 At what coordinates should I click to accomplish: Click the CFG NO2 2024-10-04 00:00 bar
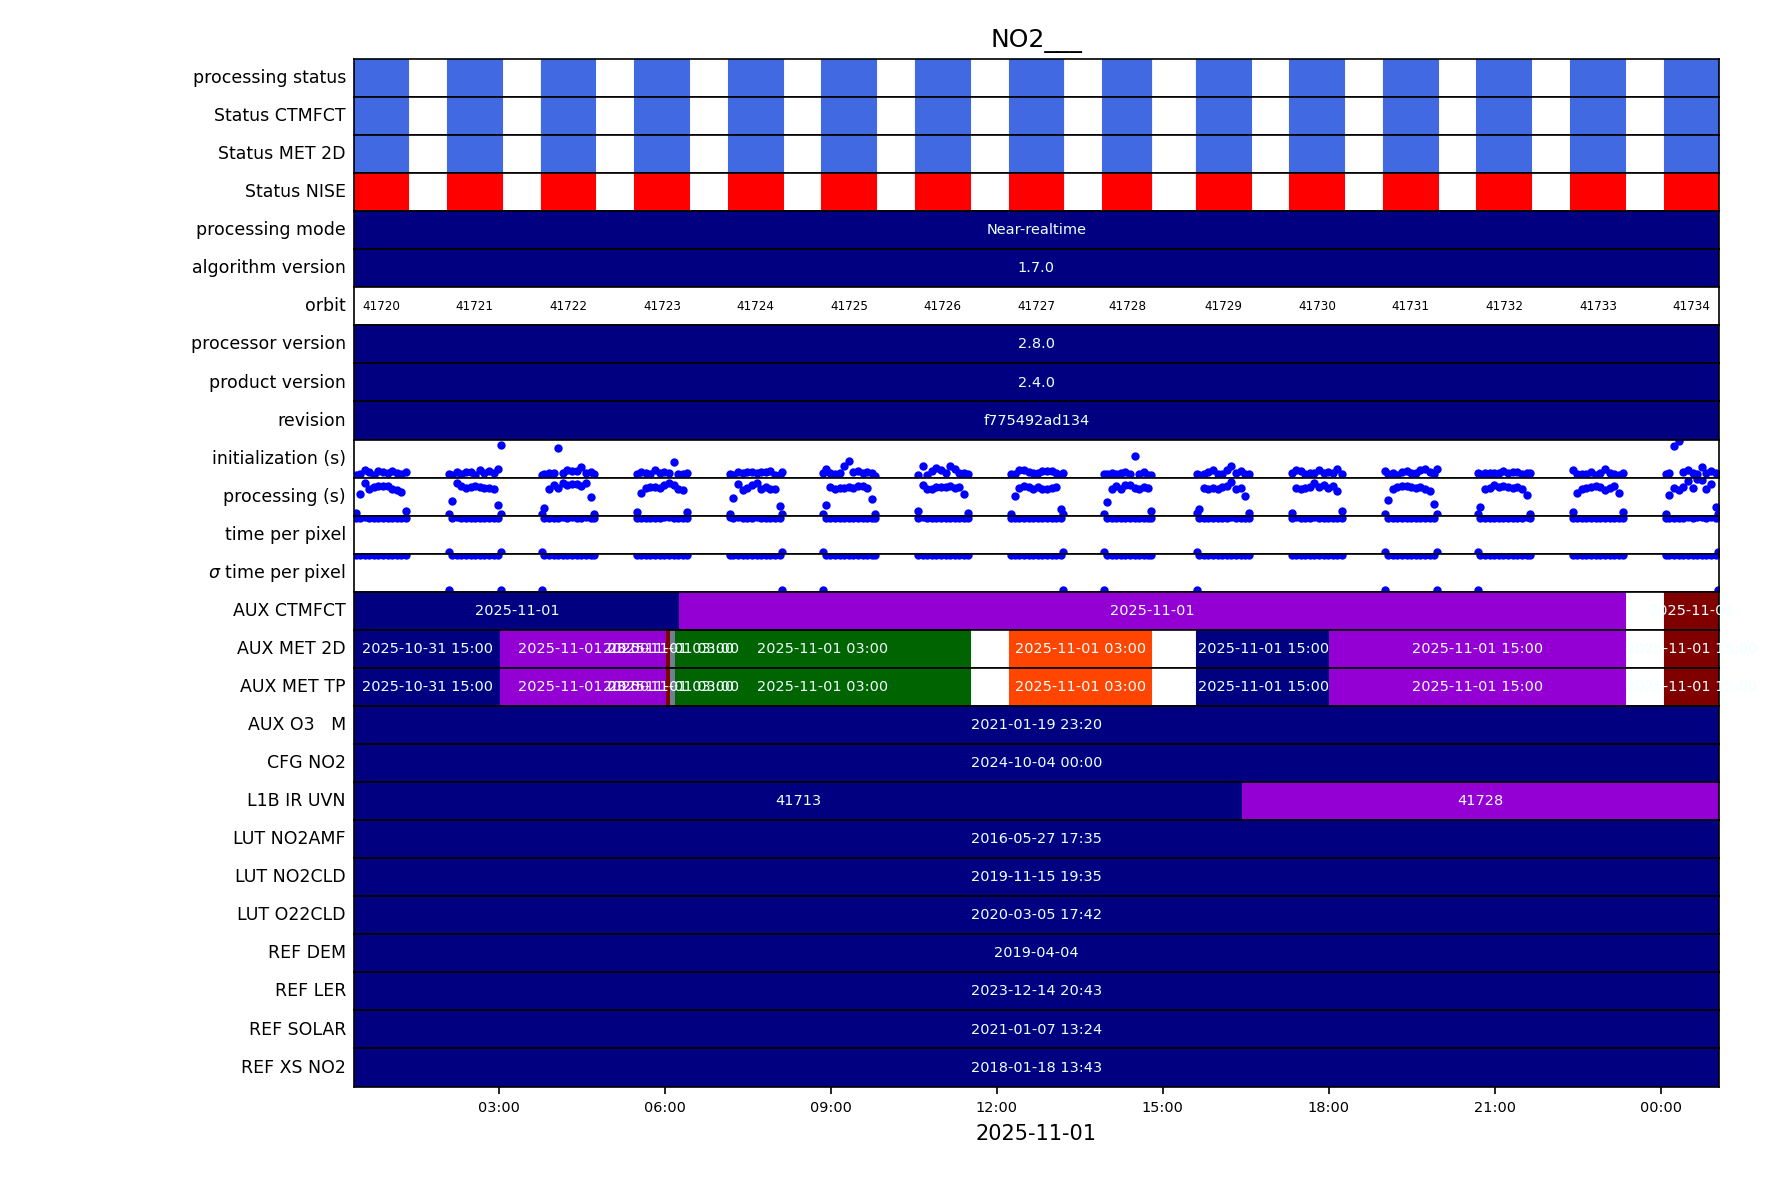(x=1036, y=763)
